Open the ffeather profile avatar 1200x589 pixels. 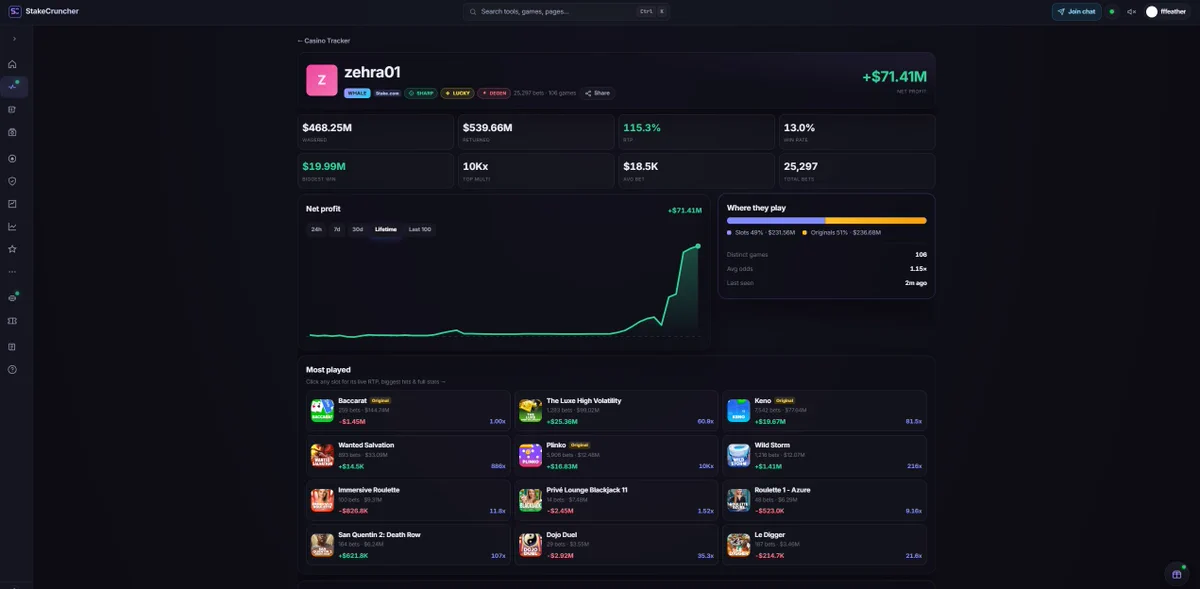(1152, 12)
